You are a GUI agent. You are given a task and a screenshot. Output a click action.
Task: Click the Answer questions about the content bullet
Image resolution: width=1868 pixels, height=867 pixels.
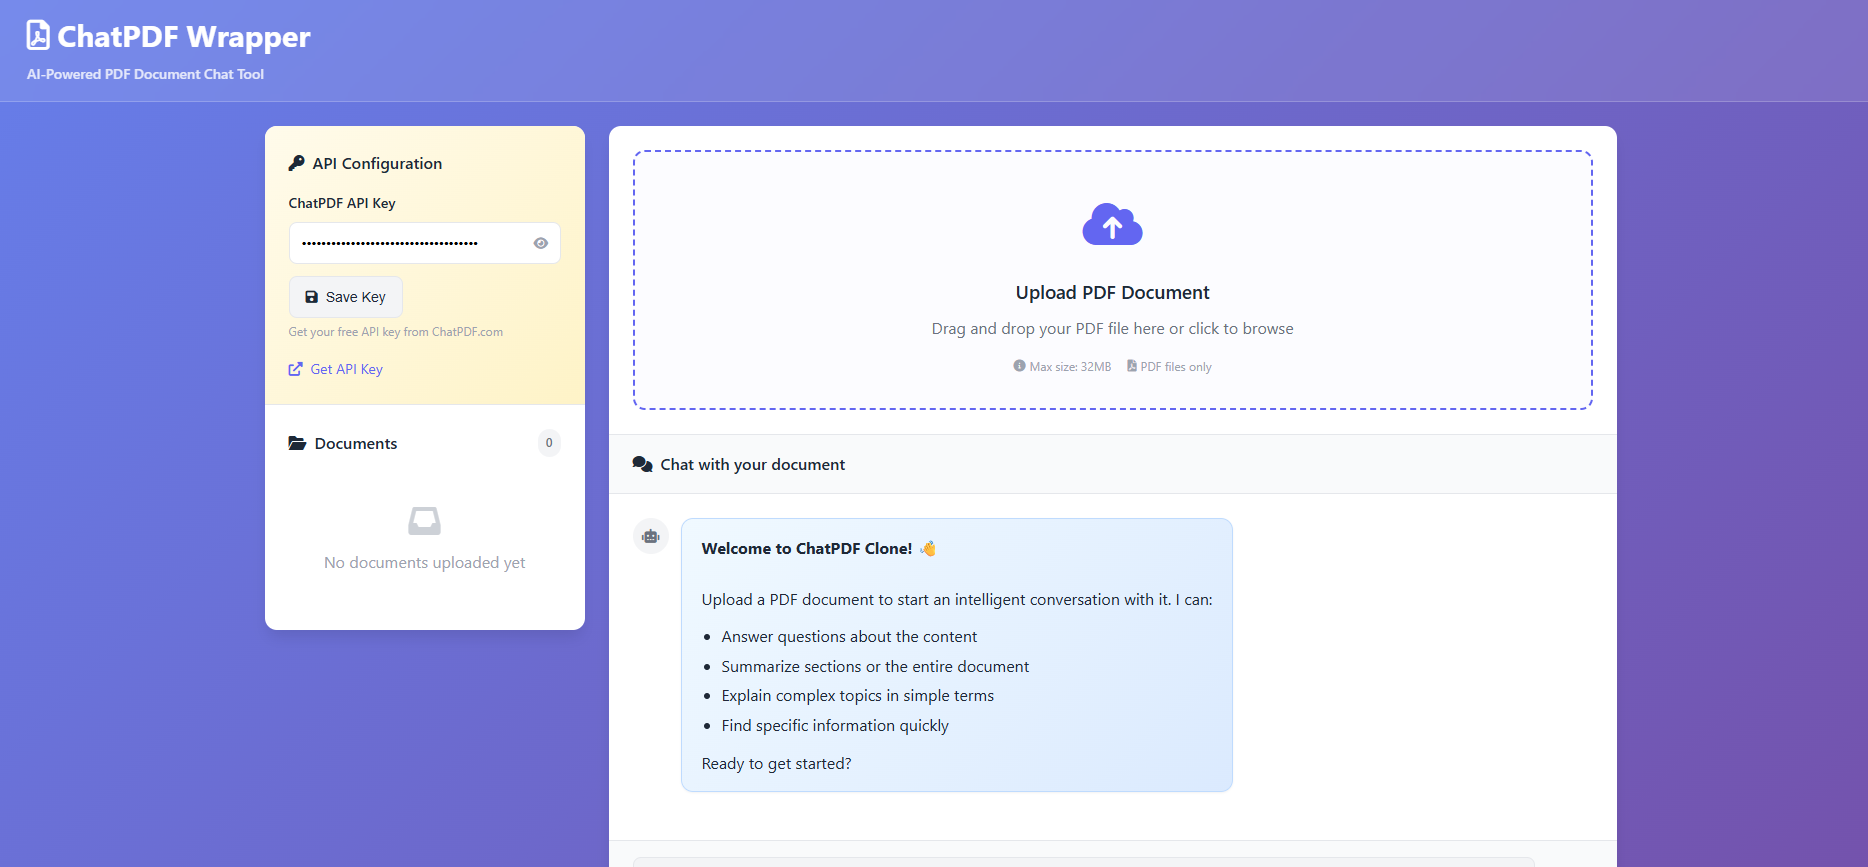(x=849, y=637)
